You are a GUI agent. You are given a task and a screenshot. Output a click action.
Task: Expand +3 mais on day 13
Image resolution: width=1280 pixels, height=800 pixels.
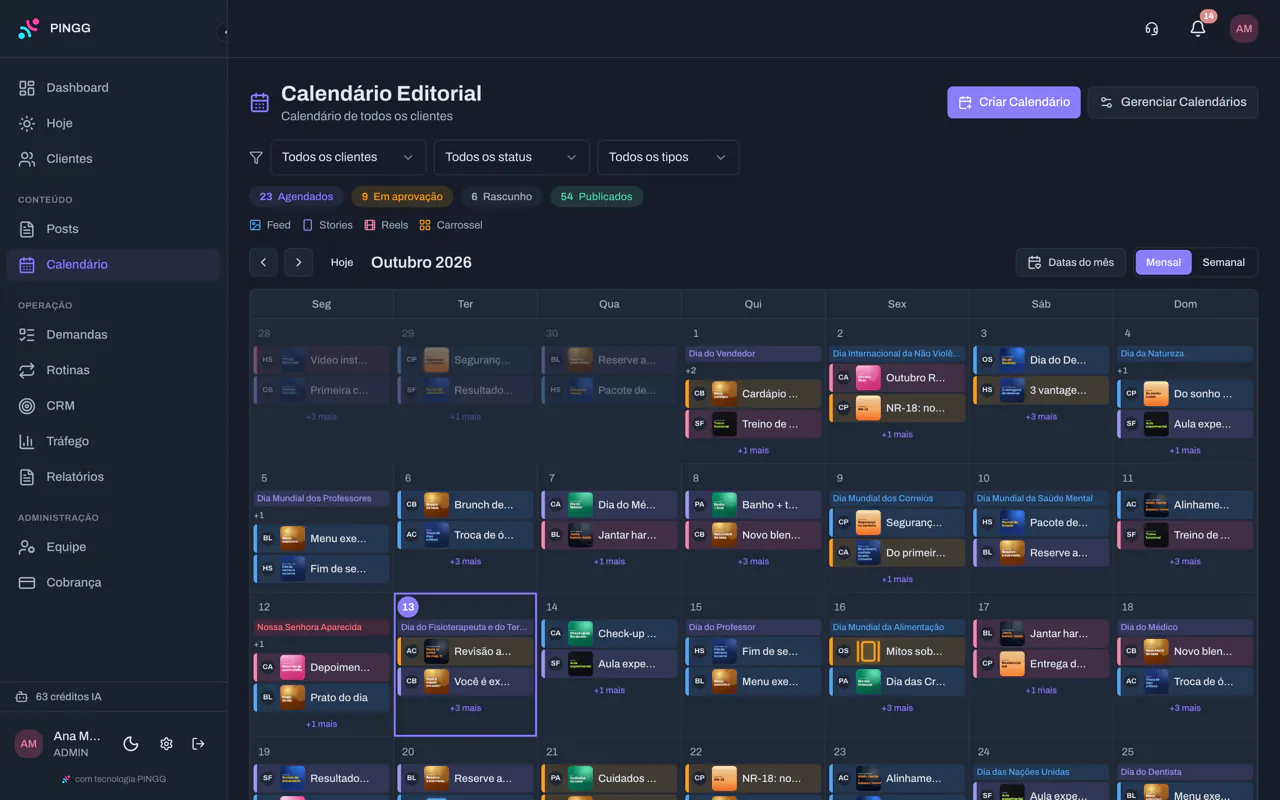coord(465,708)
